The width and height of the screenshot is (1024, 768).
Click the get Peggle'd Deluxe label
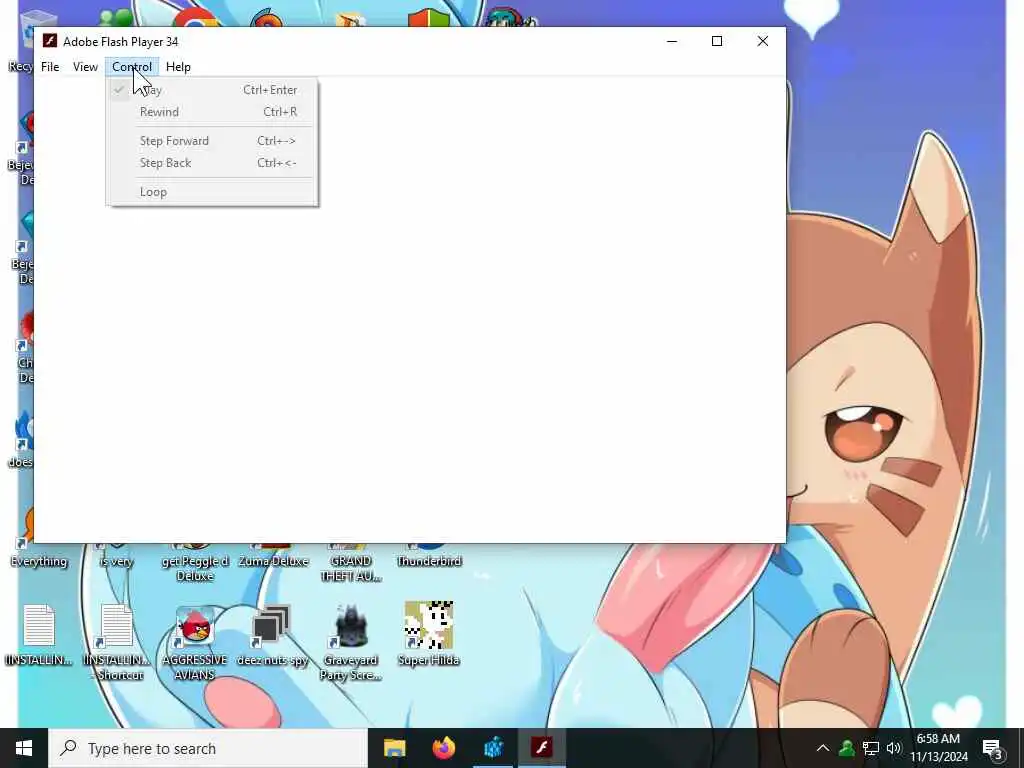pos(195,568)
